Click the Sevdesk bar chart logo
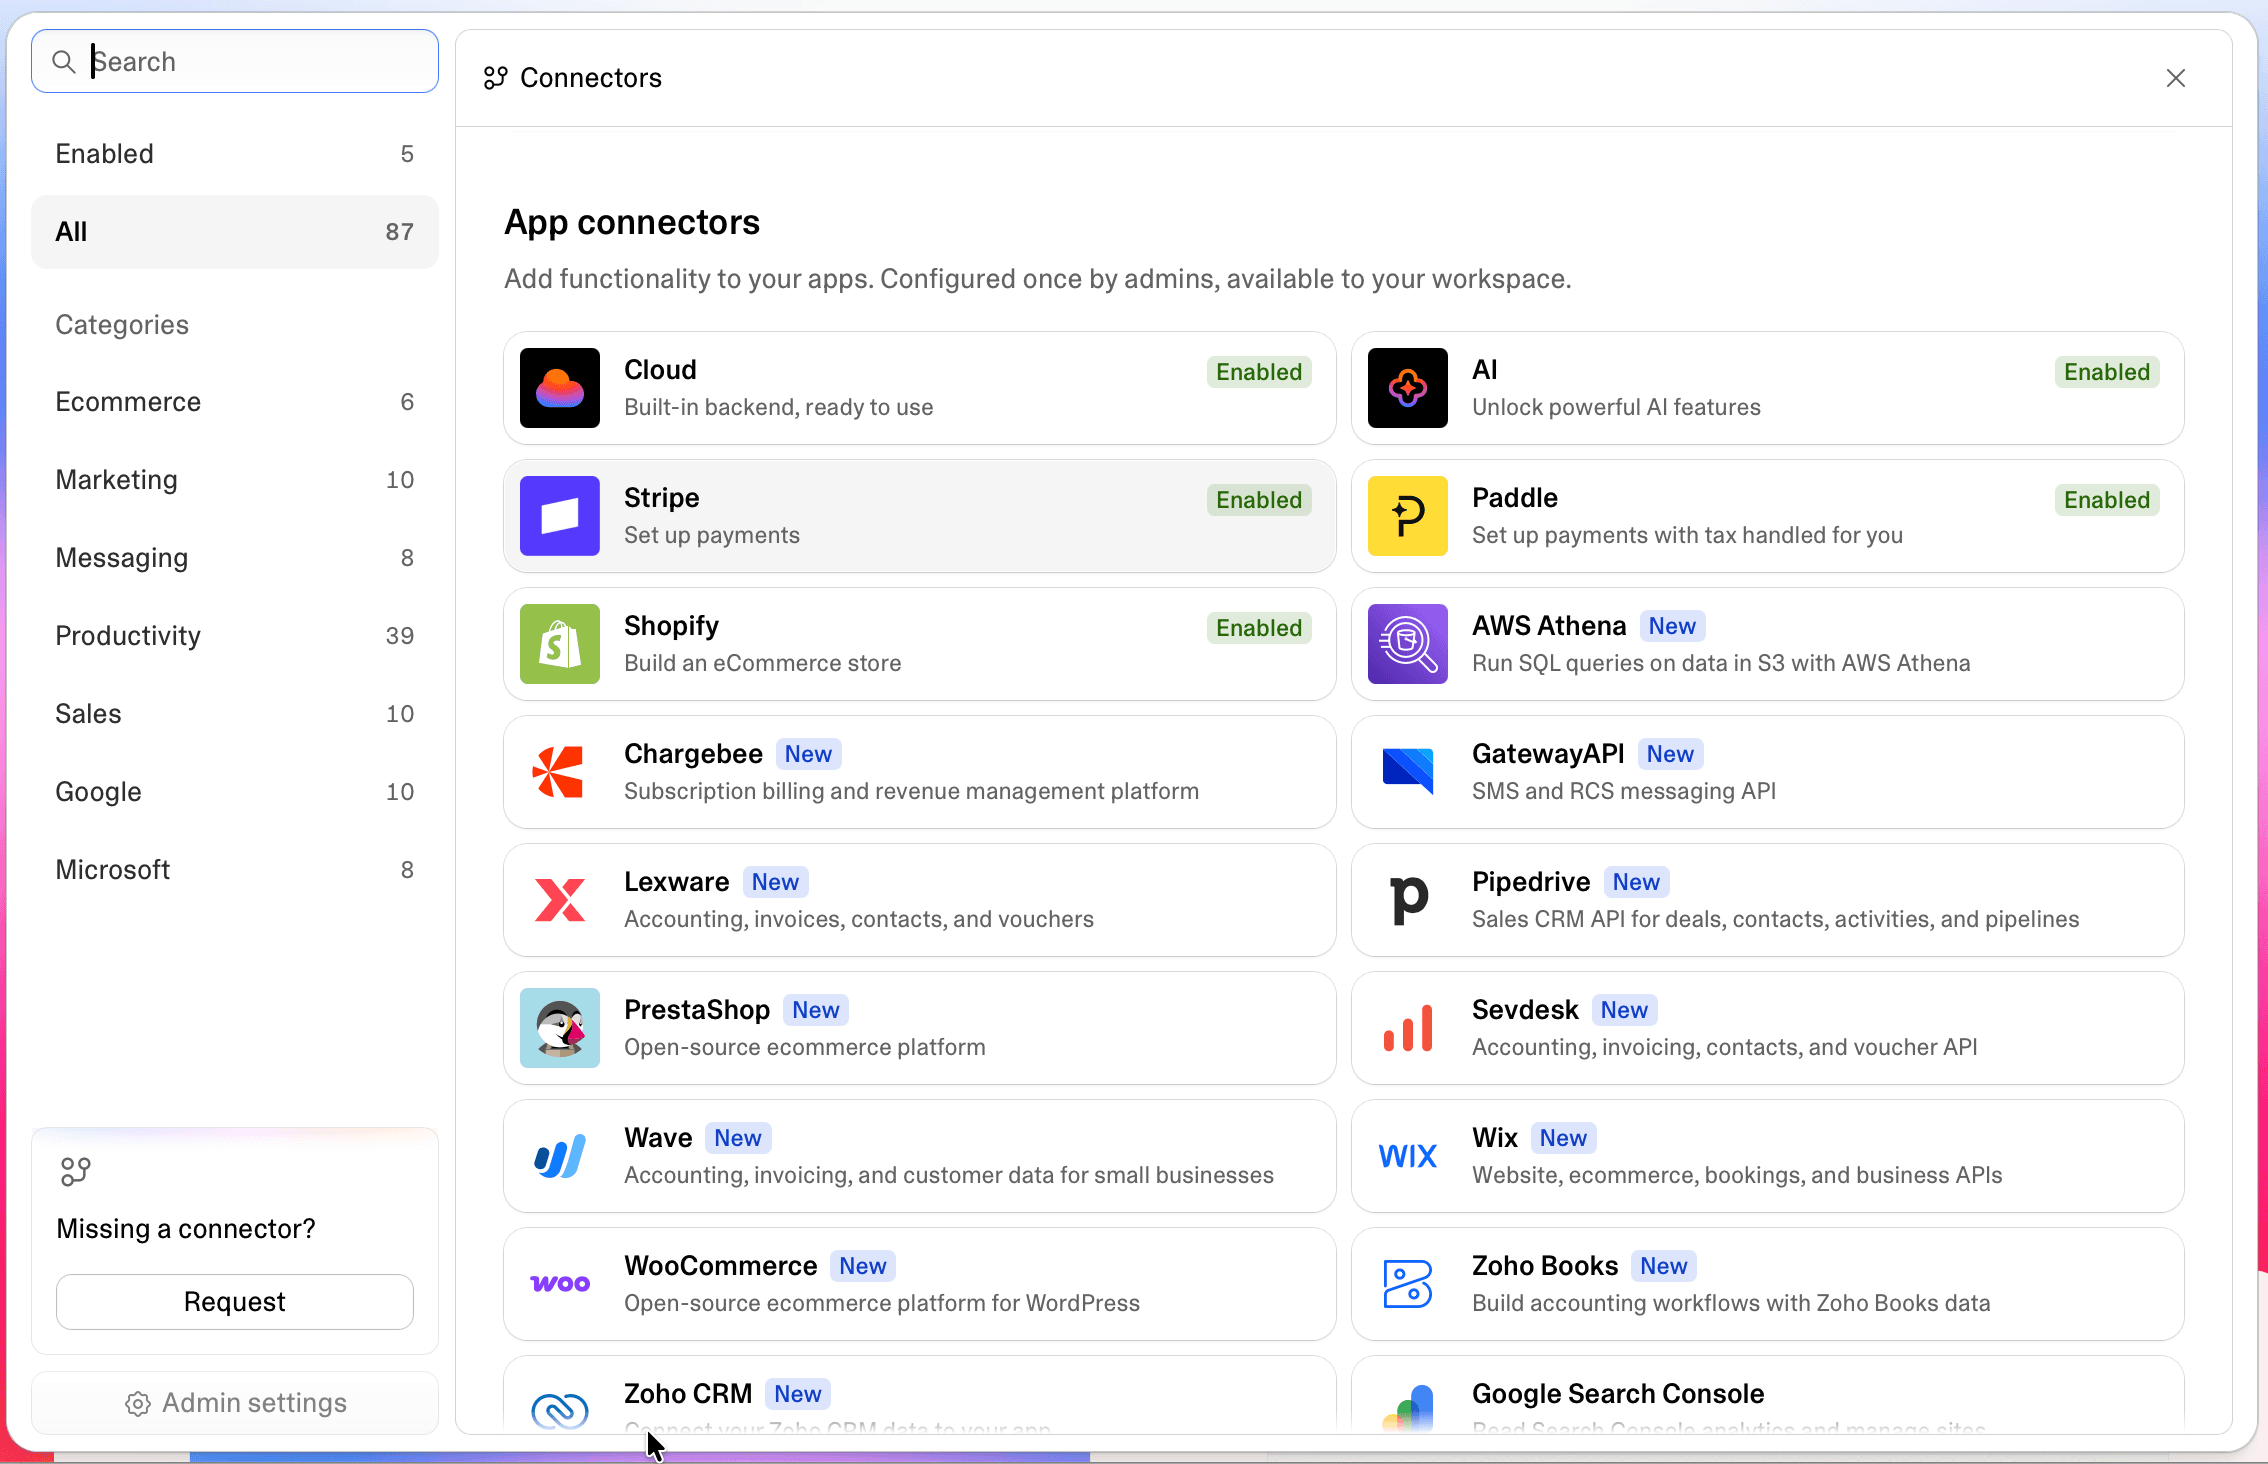This screenshot has width=2268, height=1464. point(1408,1028)
